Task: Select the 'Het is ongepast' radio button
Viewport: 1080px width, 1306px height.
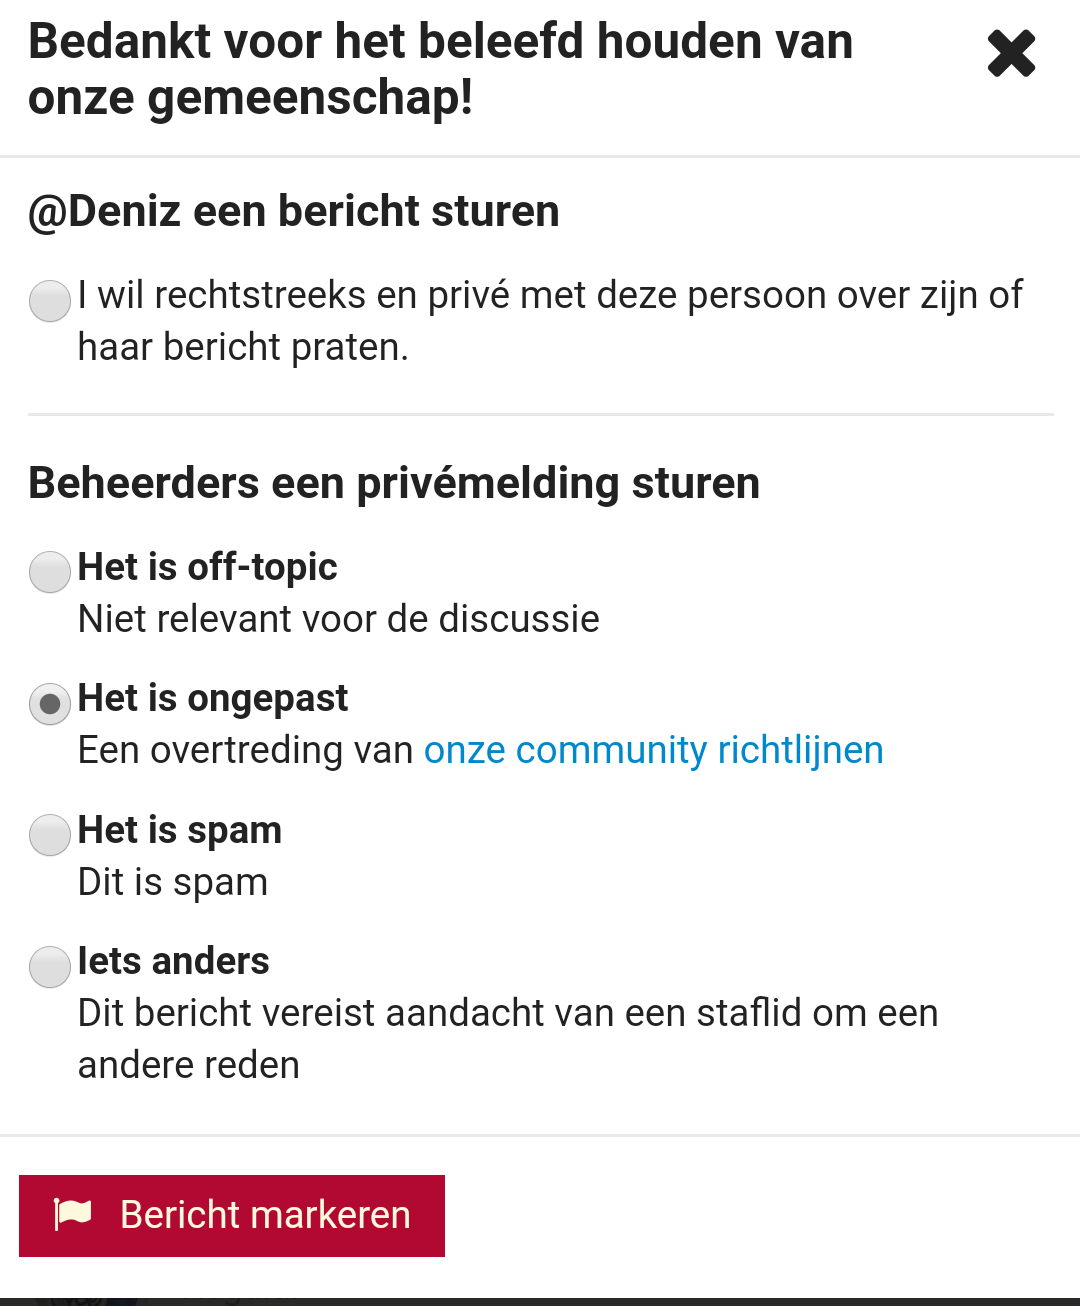Action: [50, 704]
